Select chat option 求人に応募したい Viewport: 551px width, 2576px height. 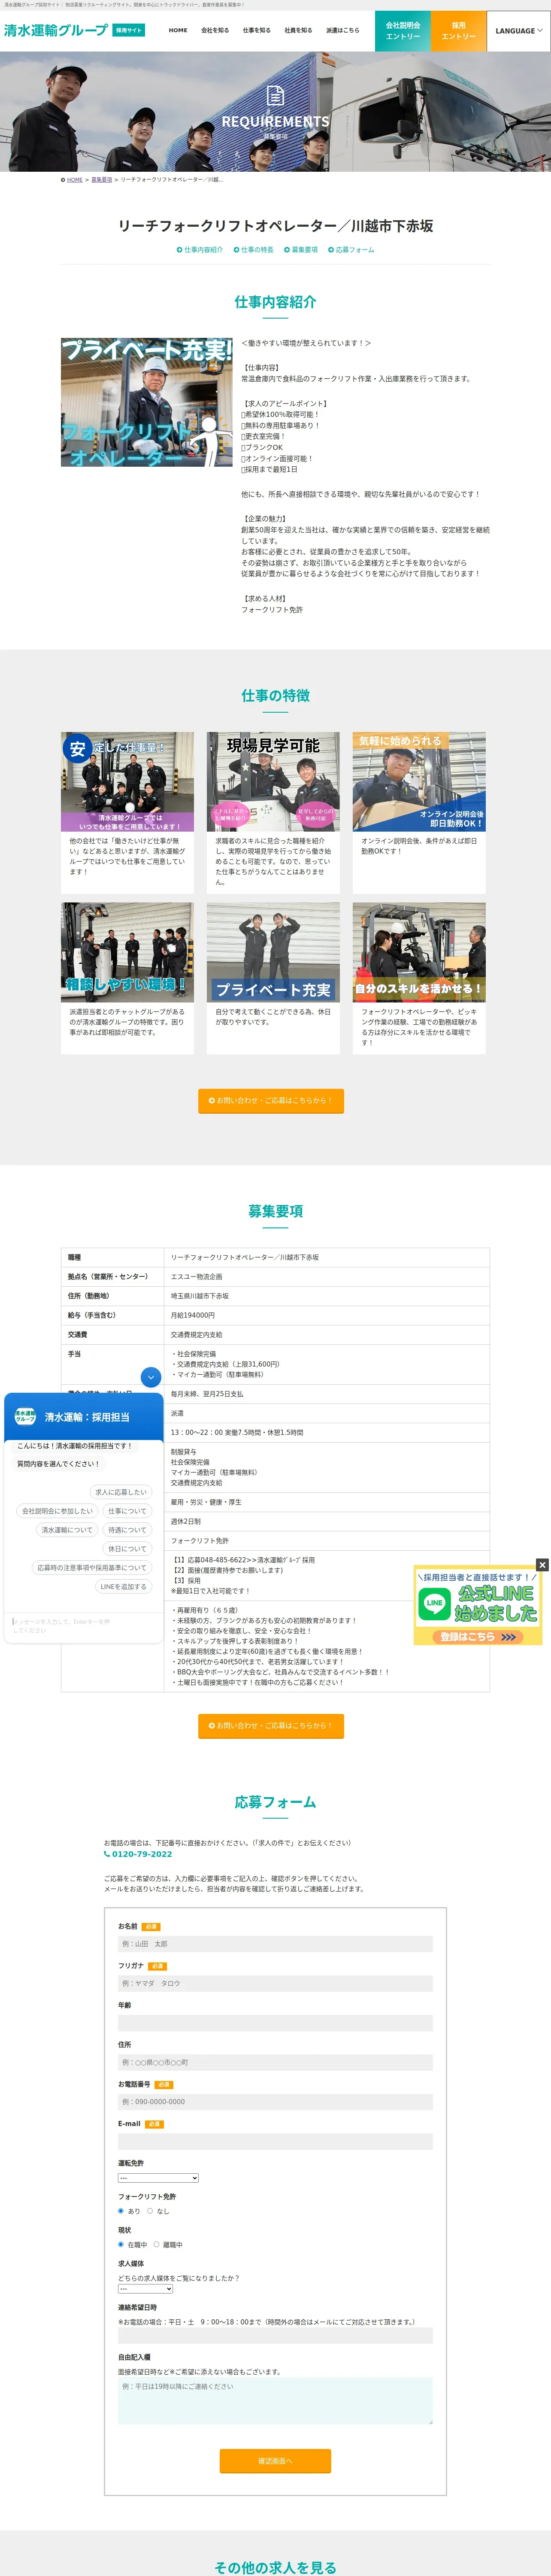121,1492
